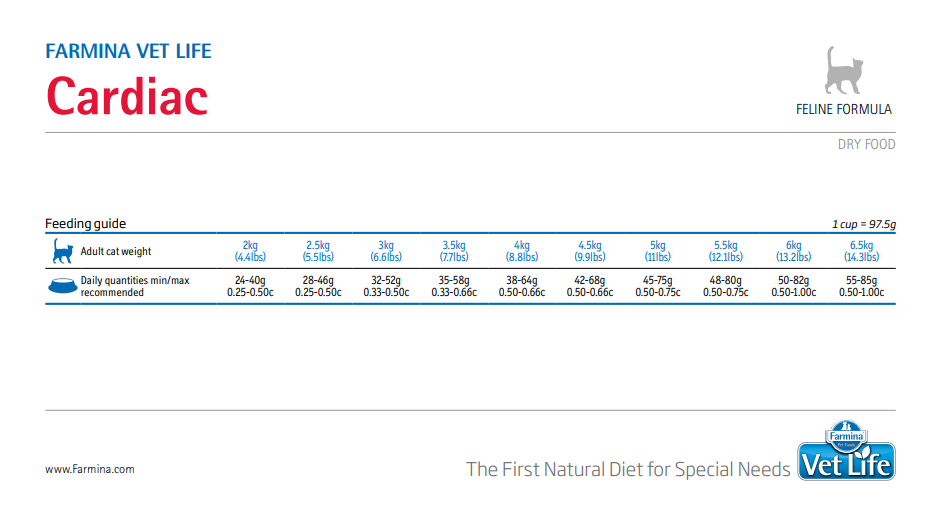Click the DRY FOOD label
This screenshot has height=525, width=939.
point(867,144)
